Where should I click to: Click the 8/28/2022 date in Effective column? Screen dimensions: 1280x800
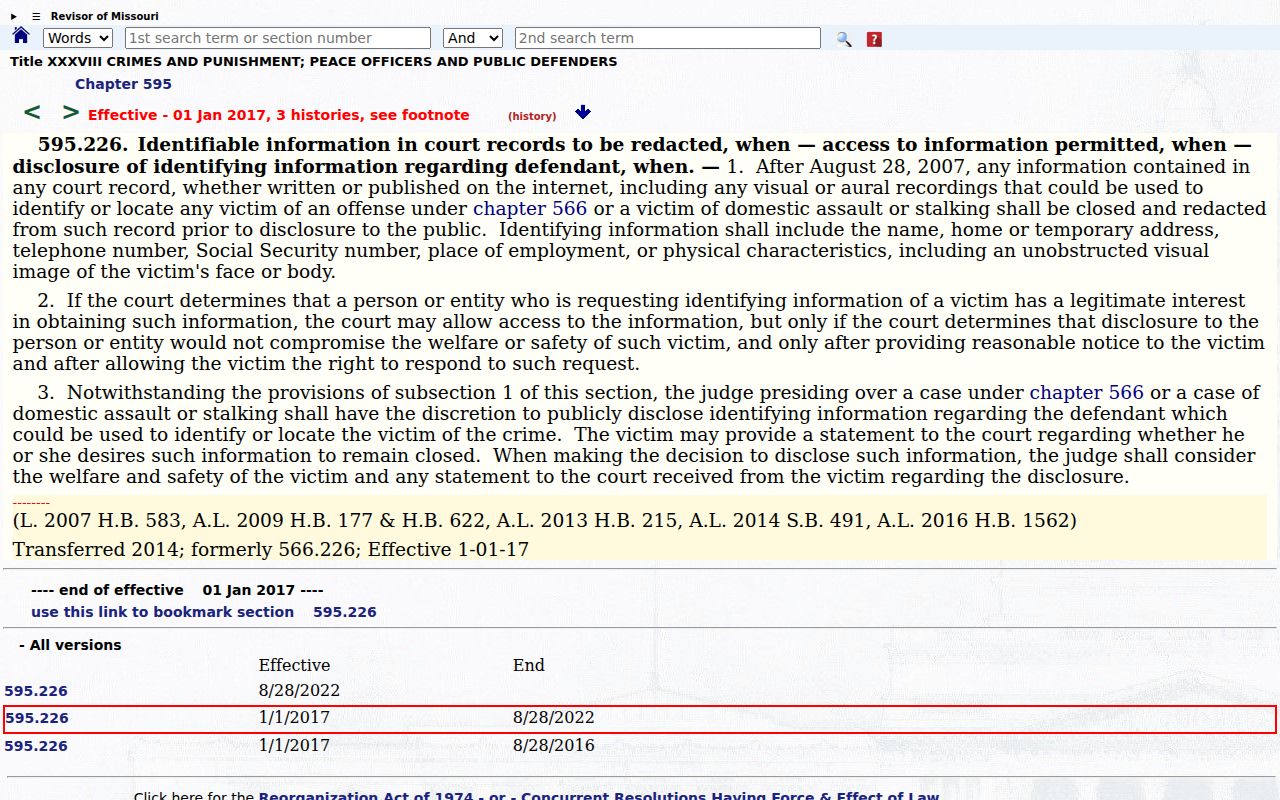coord(299,690)
